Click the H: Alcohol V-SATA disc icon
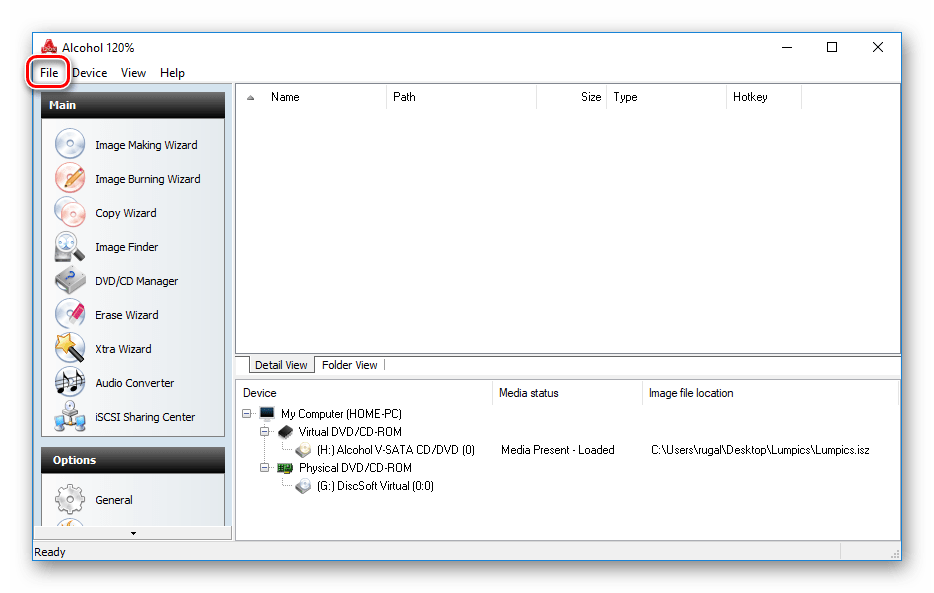 pyautogui.click(x=303, y=450)
